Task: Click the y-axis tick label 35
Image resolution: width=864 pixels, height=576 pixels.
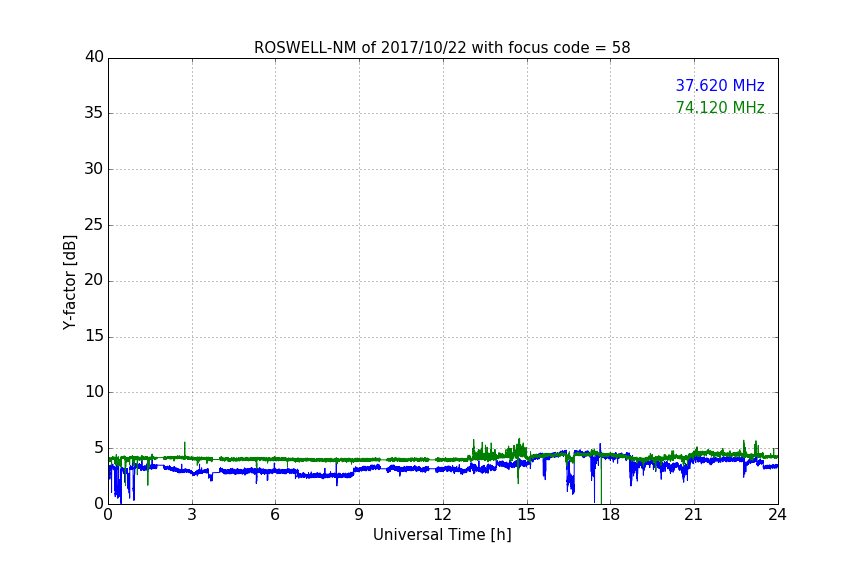Action: click(94, 113)
